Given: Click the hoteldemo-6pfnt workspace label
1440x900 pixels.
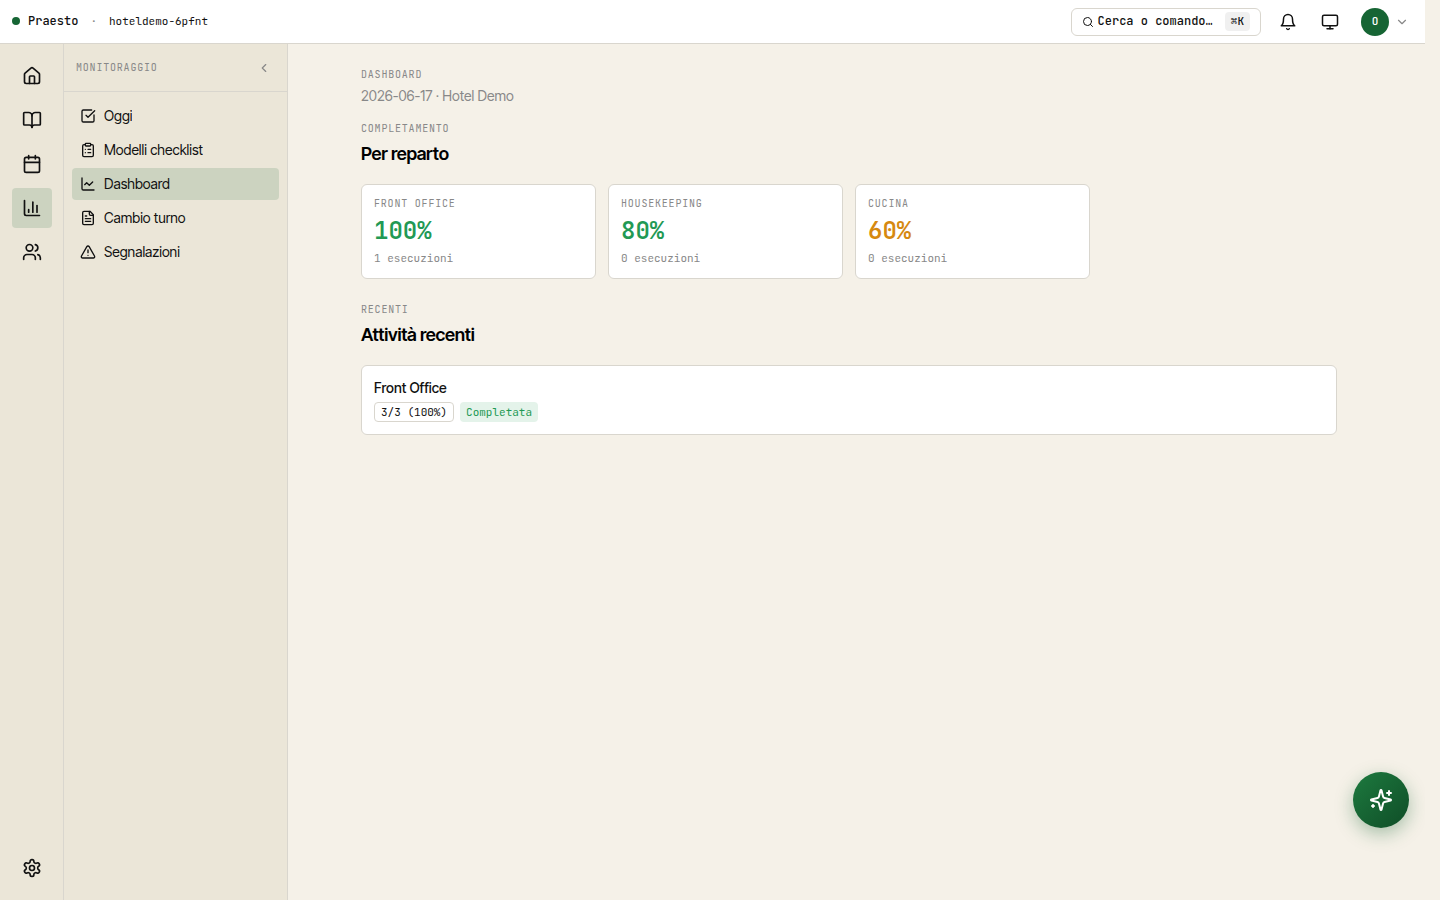Looking at the screenshot, I should coord(158,21).
